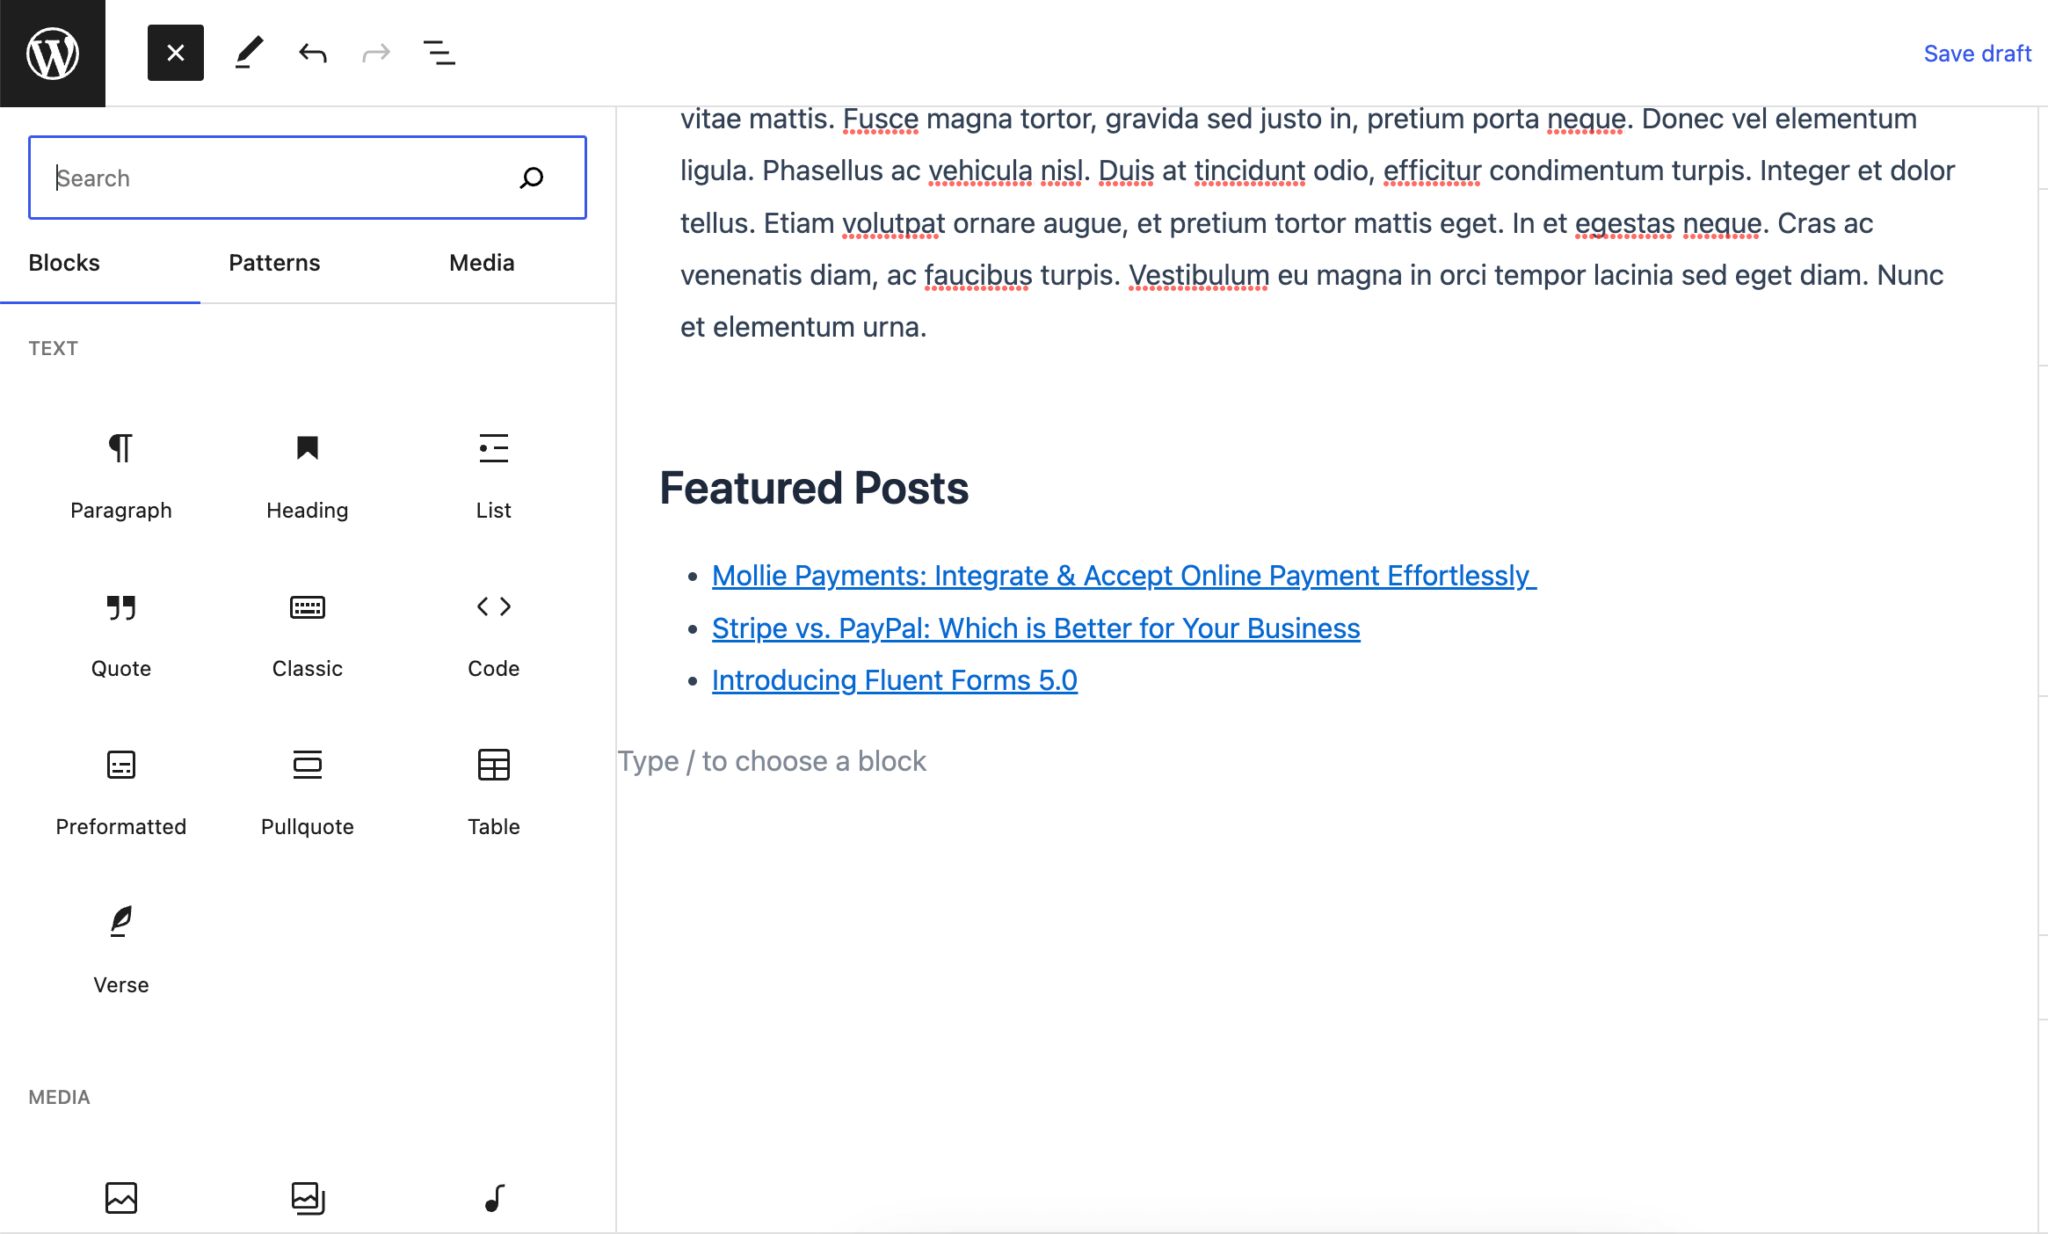Switch to the Patterns tab
Viewport: 2048px width, 1234px height.
(x=274, y=263)
